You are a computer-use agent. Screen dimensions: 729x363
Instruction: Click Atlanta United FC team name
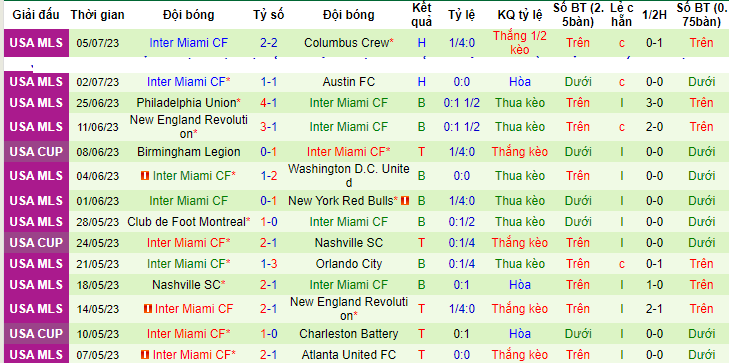click(349, 355)
